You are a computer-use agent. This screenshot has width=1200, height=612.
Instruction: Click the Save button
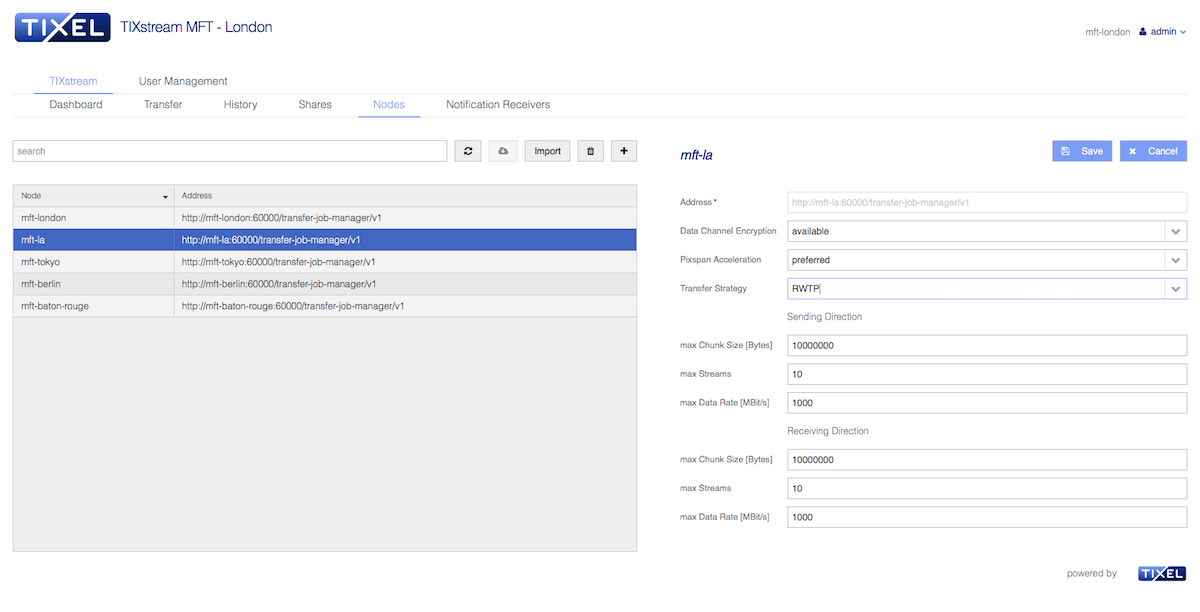1081,151
